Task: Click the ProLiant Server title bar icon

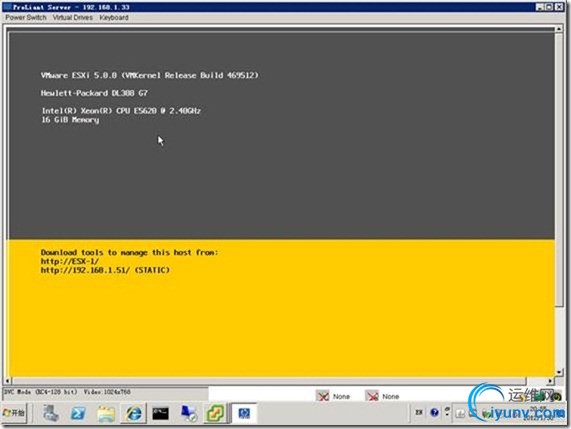Action: coord(7,7)
